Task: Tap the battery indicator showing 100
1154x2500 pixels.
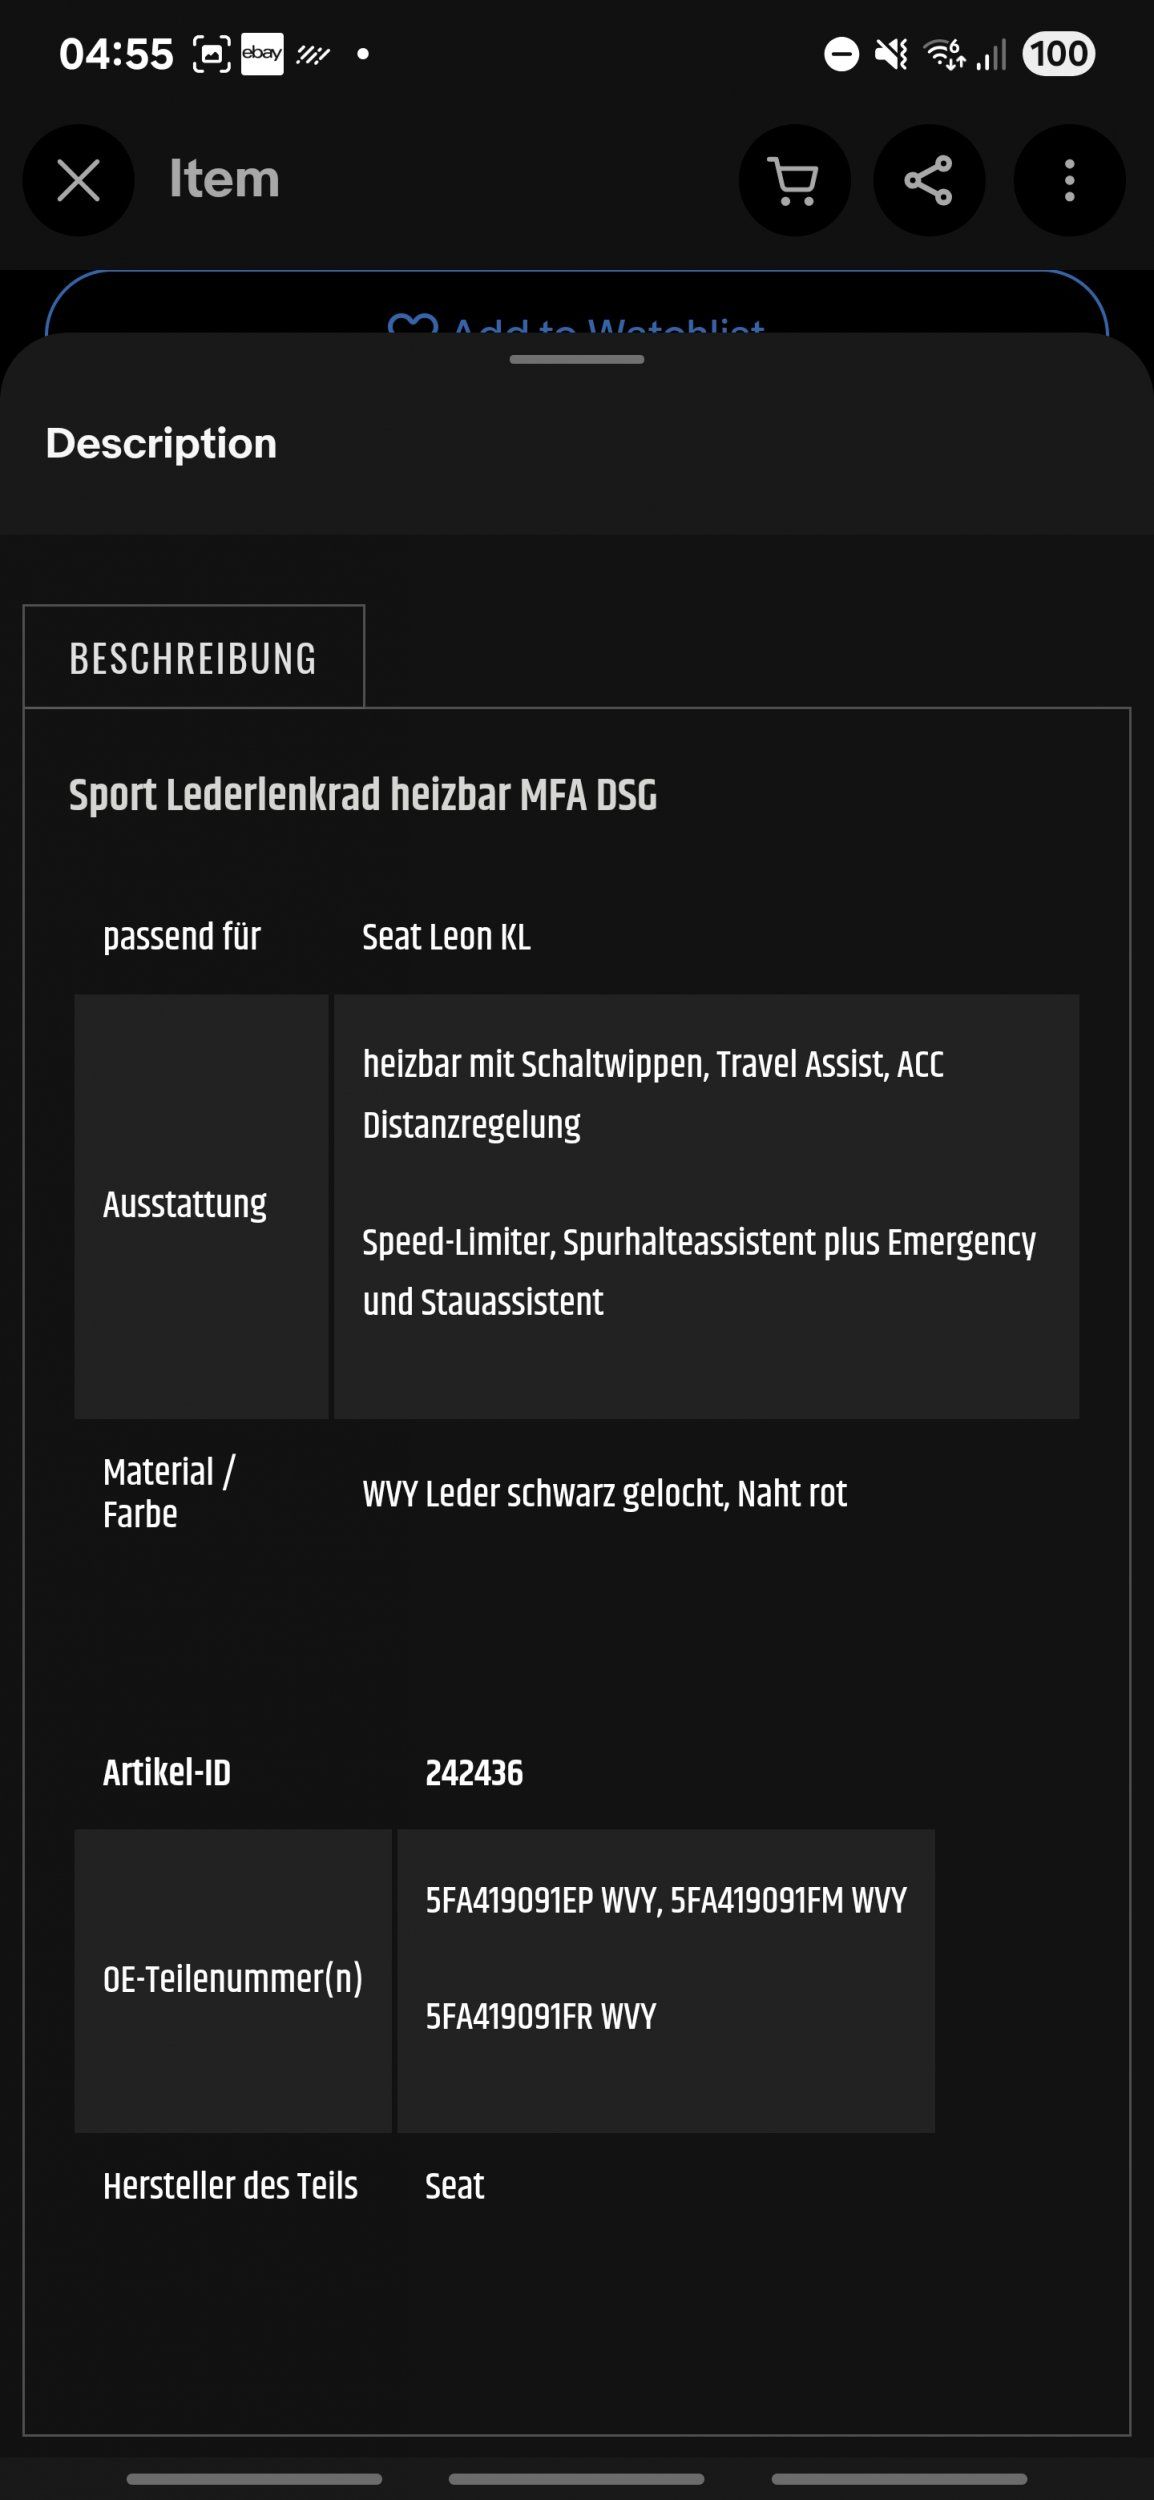Action: click(1058, 54)
